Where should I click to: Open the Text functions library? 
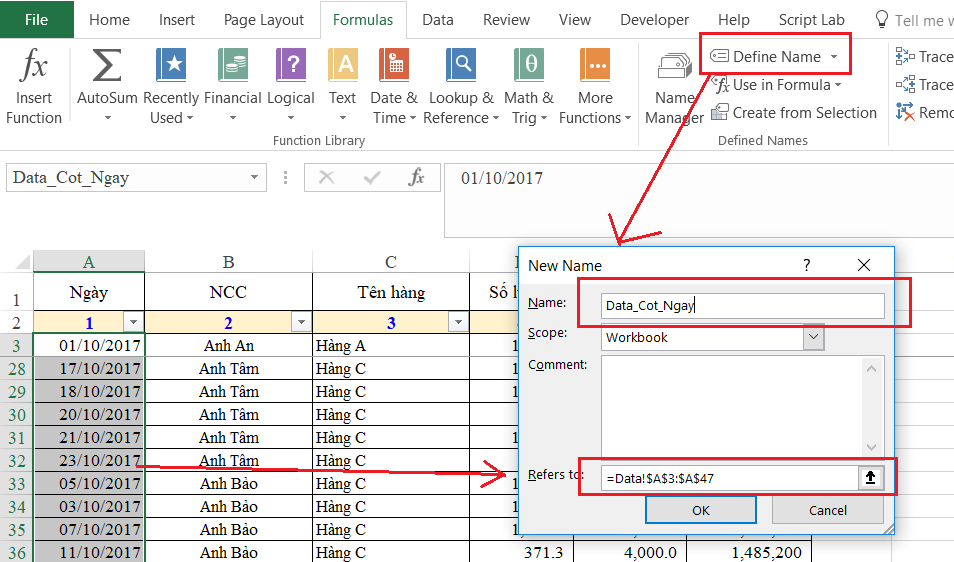342,87
